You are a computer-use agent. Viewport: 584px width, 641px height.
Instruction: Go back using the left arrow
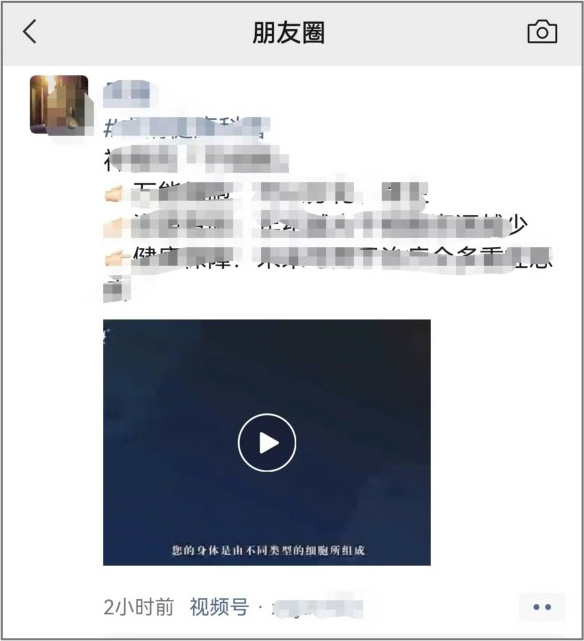(x=29, y=31)
